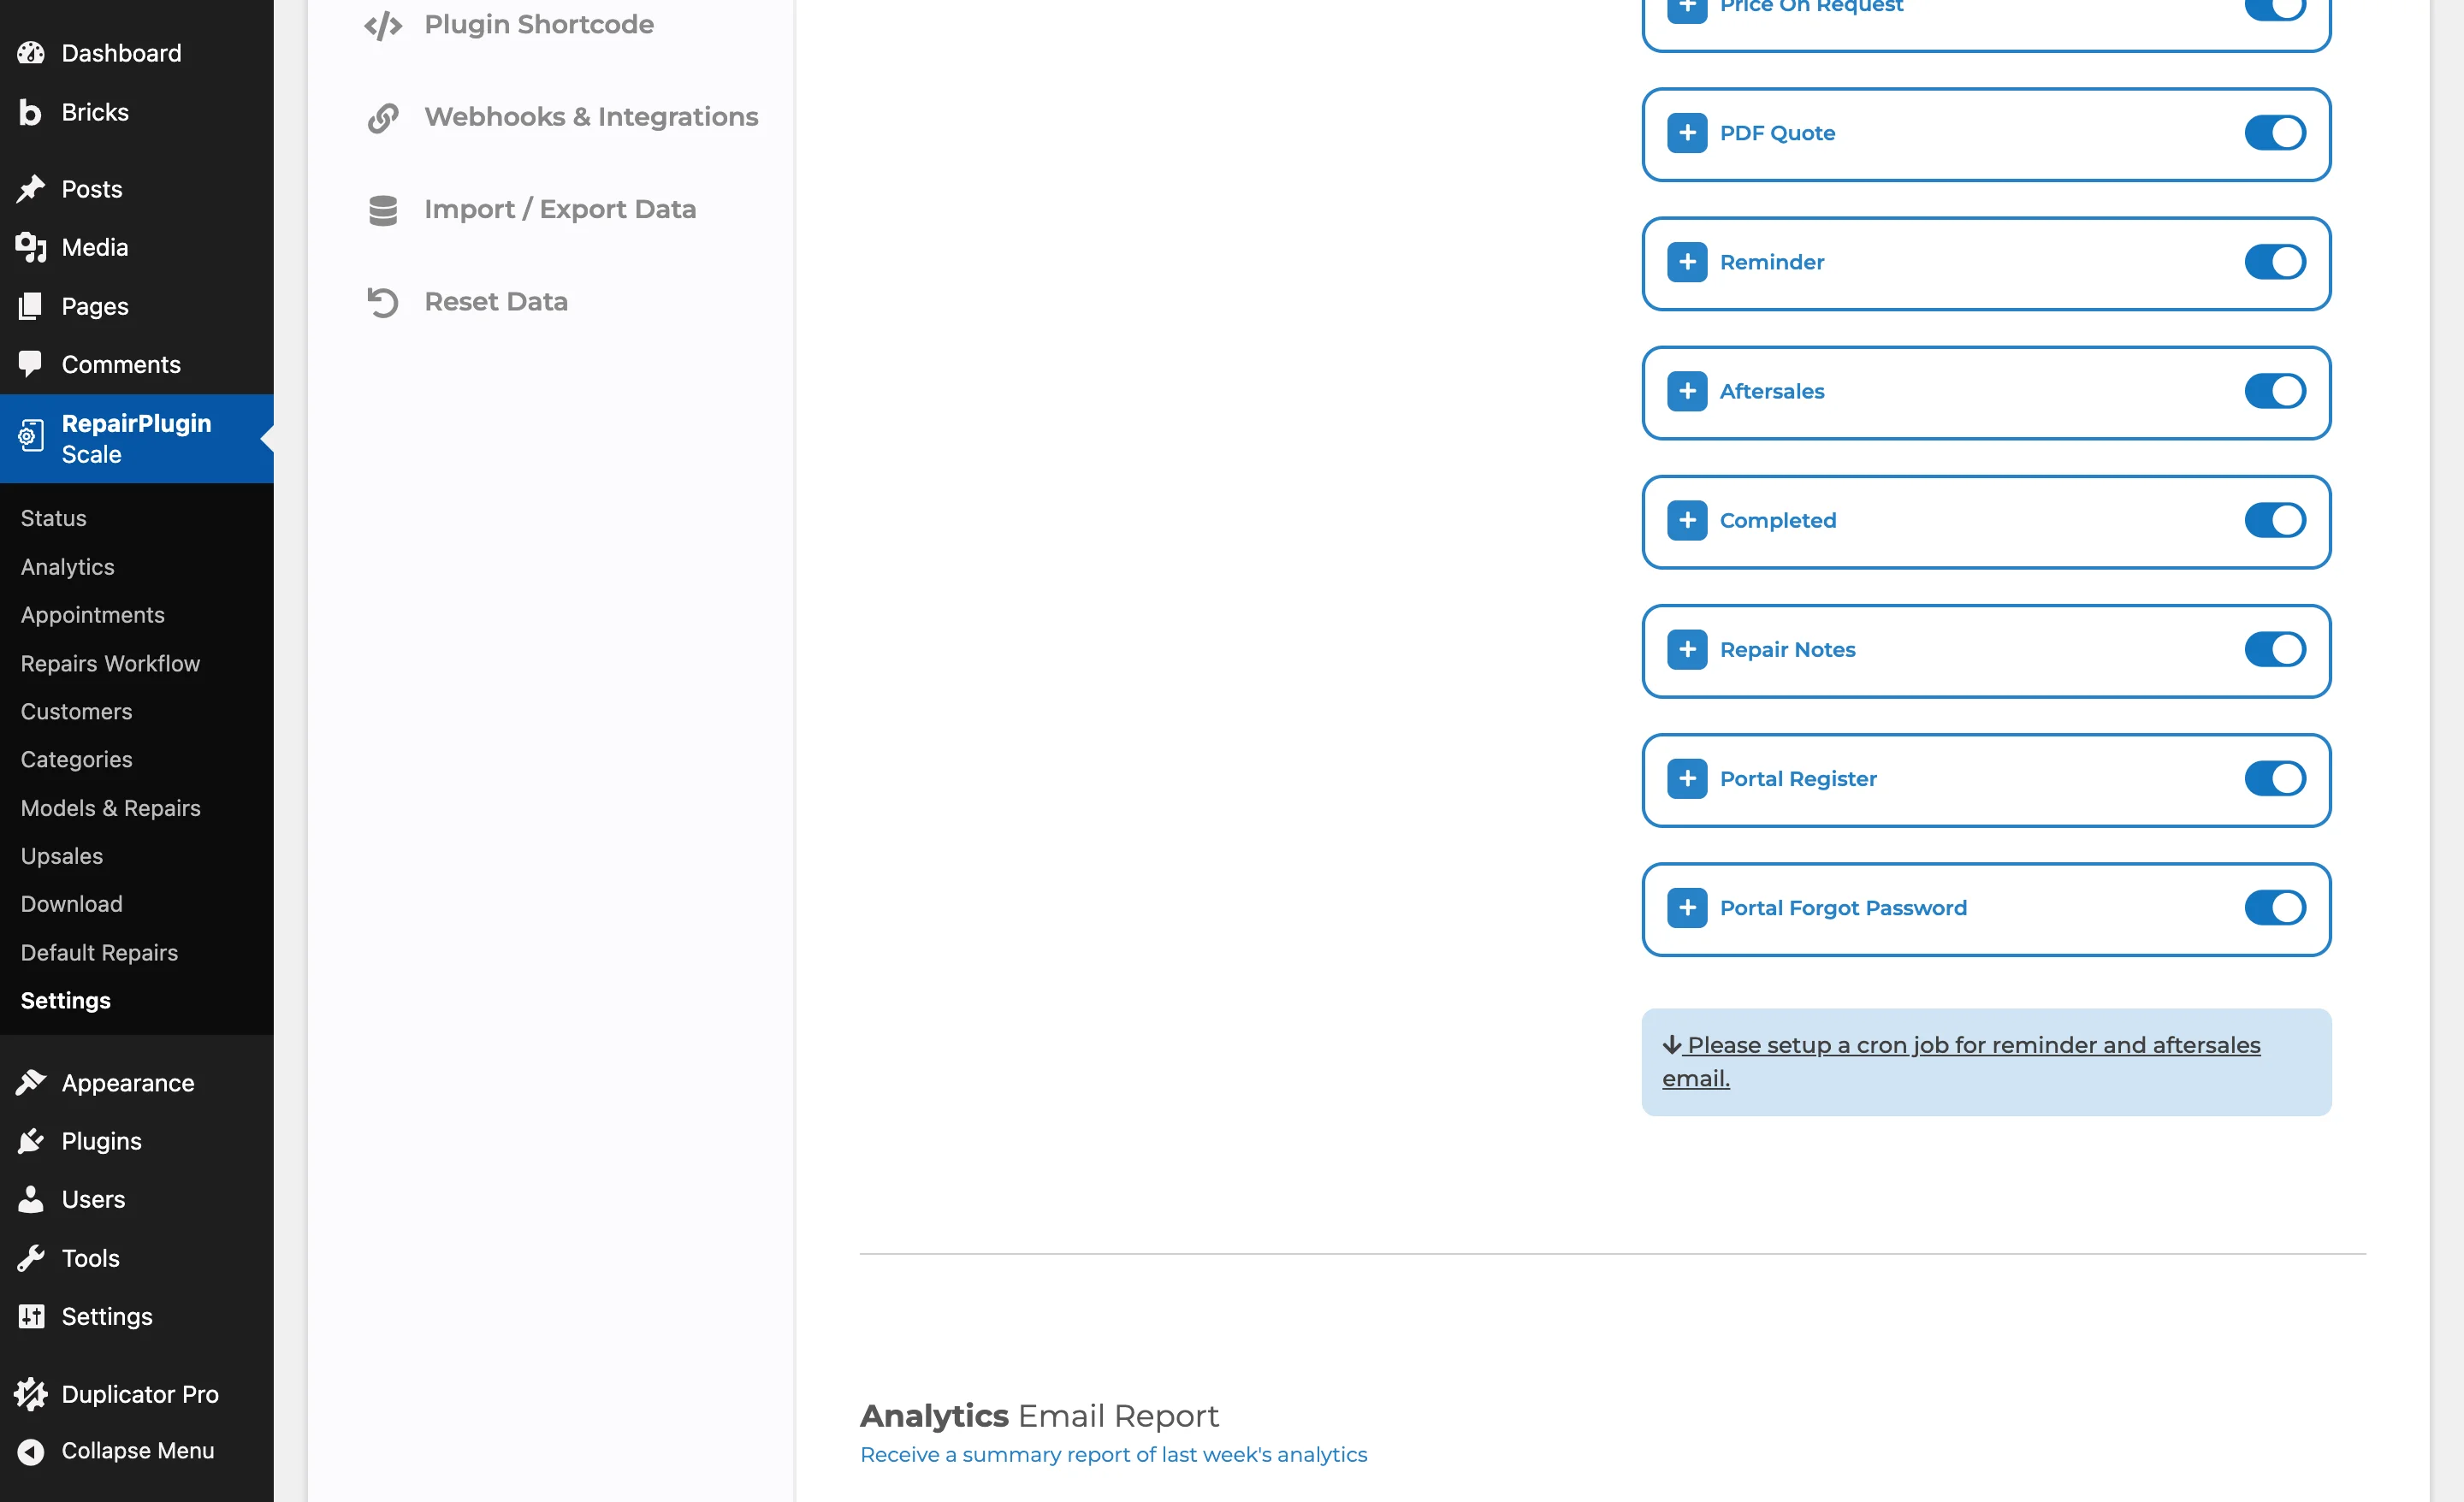Viewport: 2464px width, 1502px height.
Task: Click the Appearance paintbrush icon
Action: coord(31,1083)
